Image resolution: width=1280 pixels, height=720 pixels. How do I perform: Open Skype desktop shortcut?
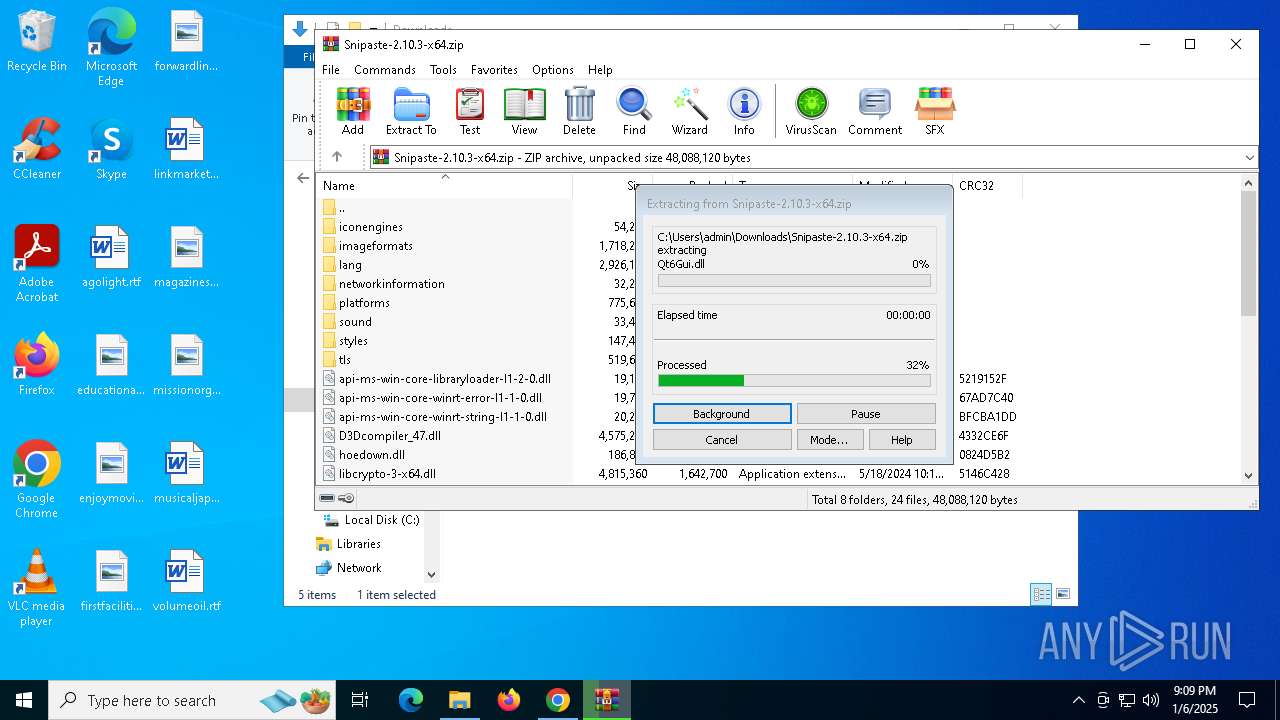111,149
